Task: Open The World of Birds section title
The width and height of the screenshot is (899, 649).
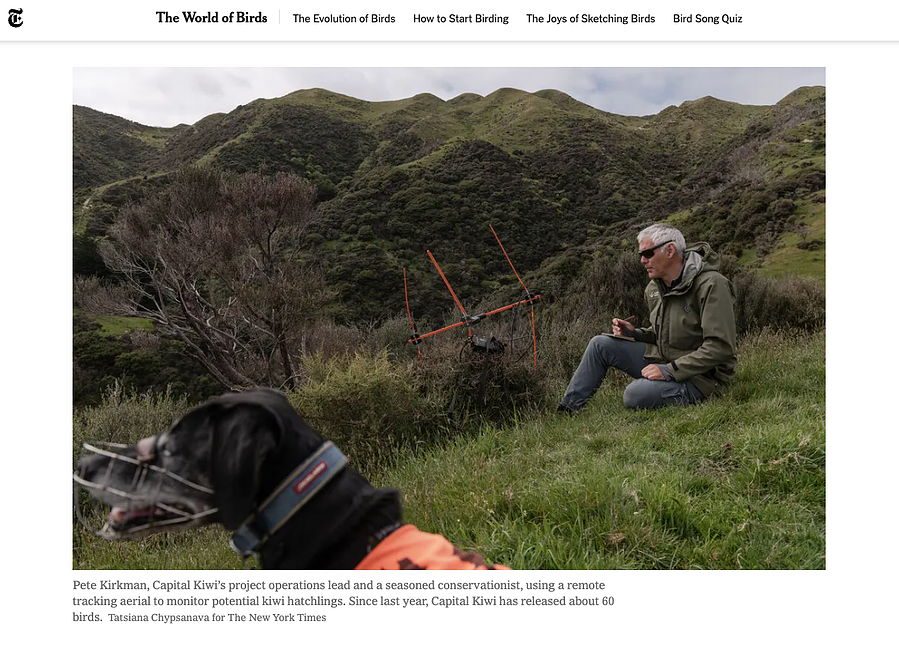Action: (212, 18)
